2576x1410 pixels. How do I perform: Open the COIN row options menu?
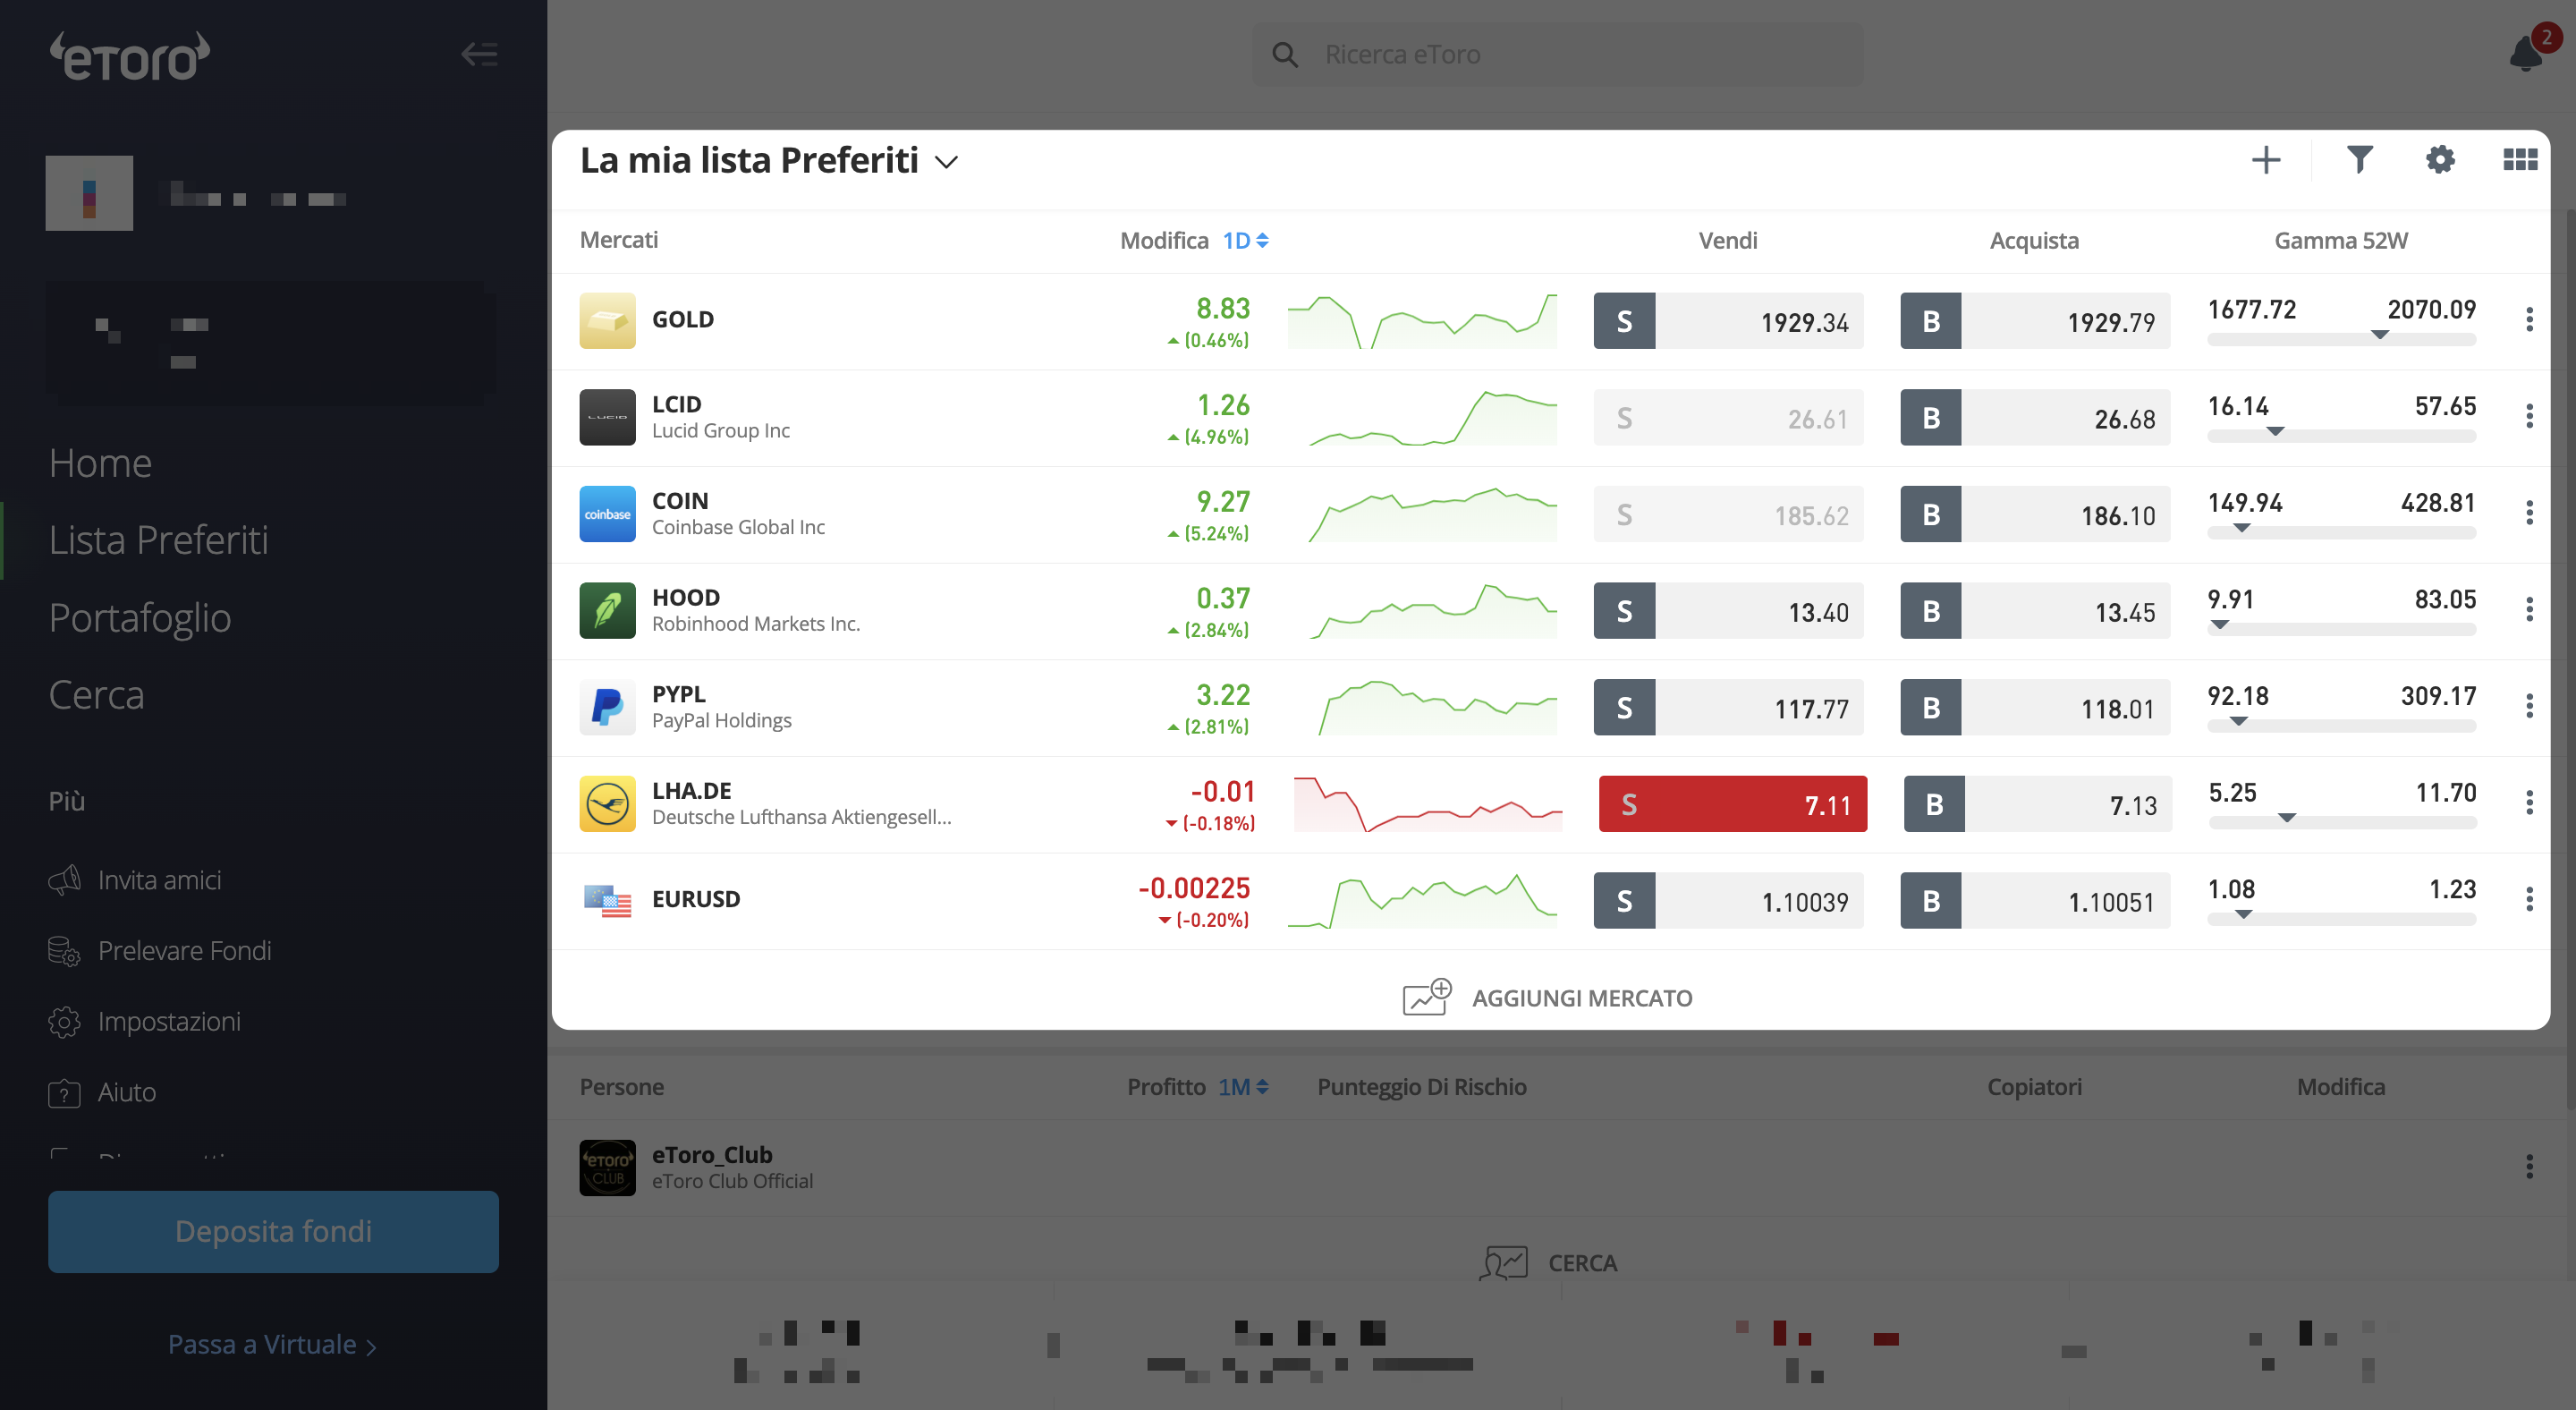[x=2529, y=513]
